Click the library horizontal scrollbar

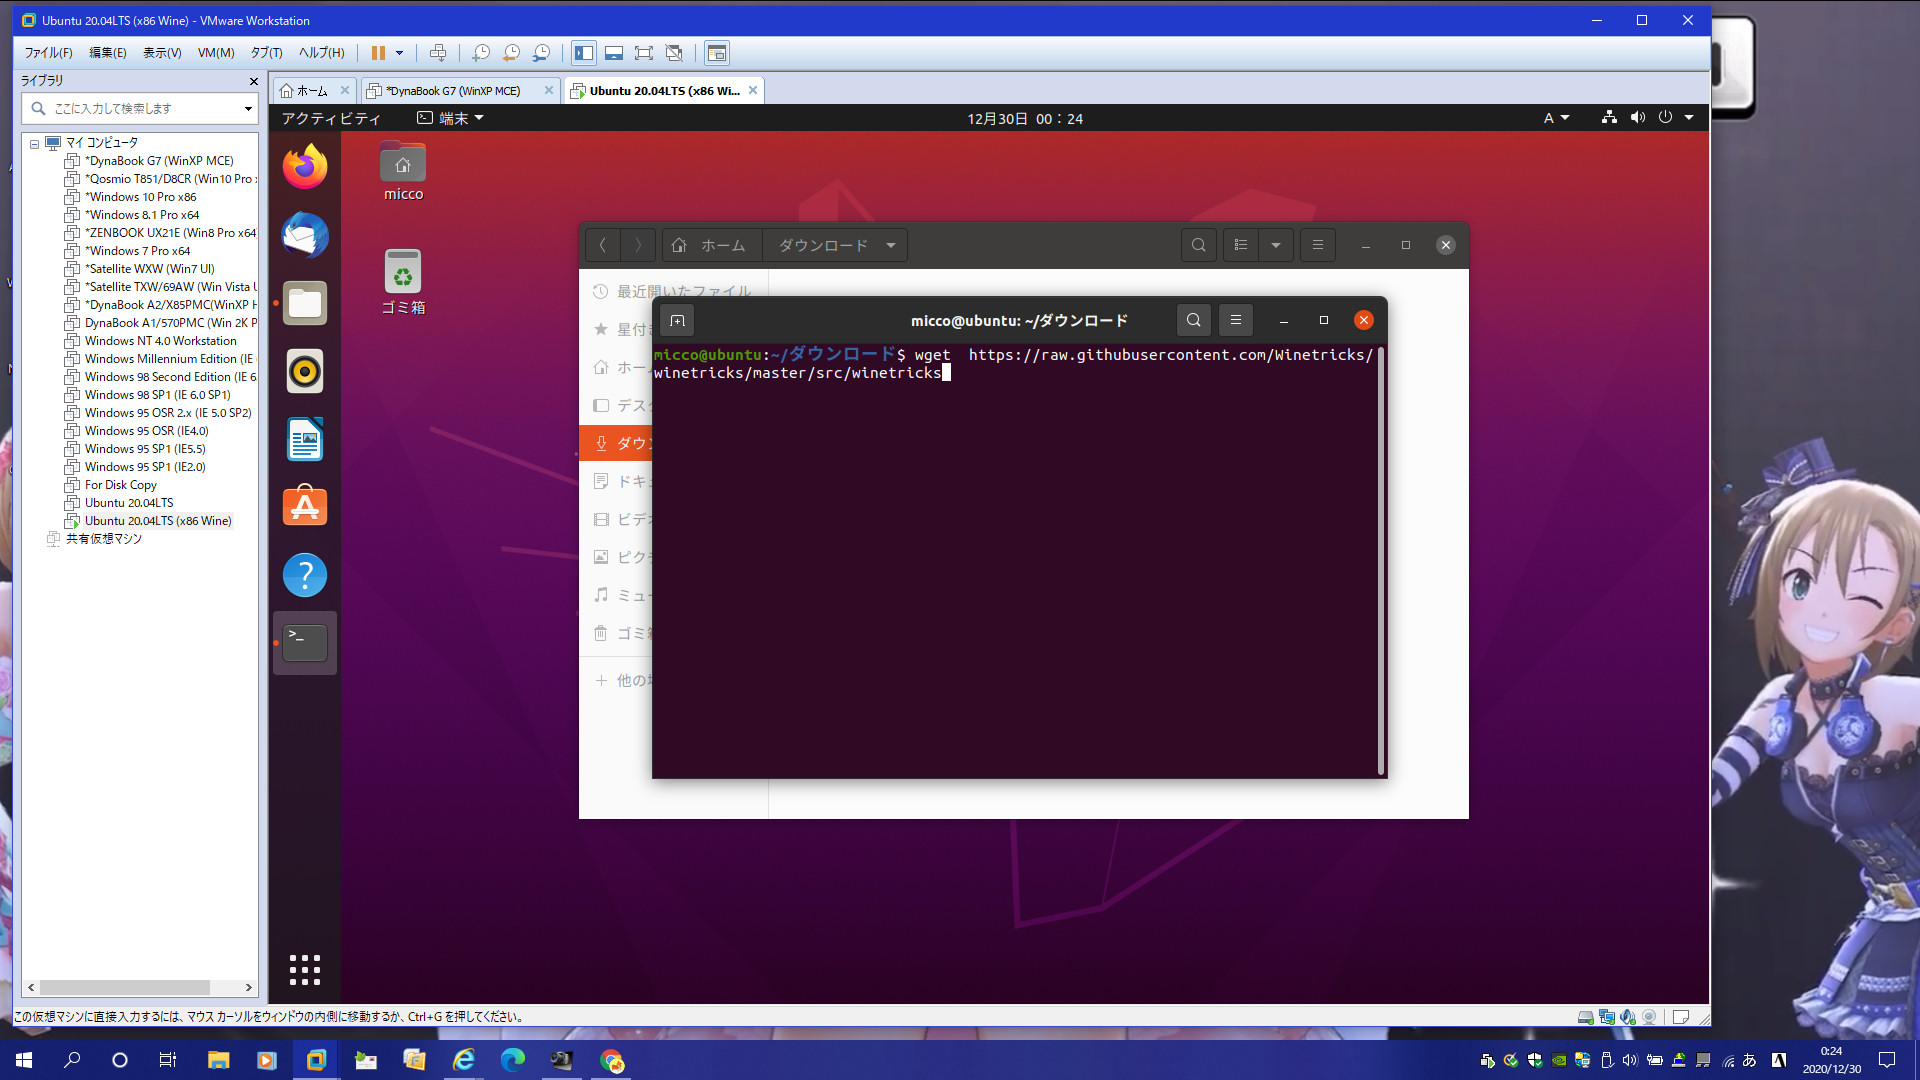point(125,987)
